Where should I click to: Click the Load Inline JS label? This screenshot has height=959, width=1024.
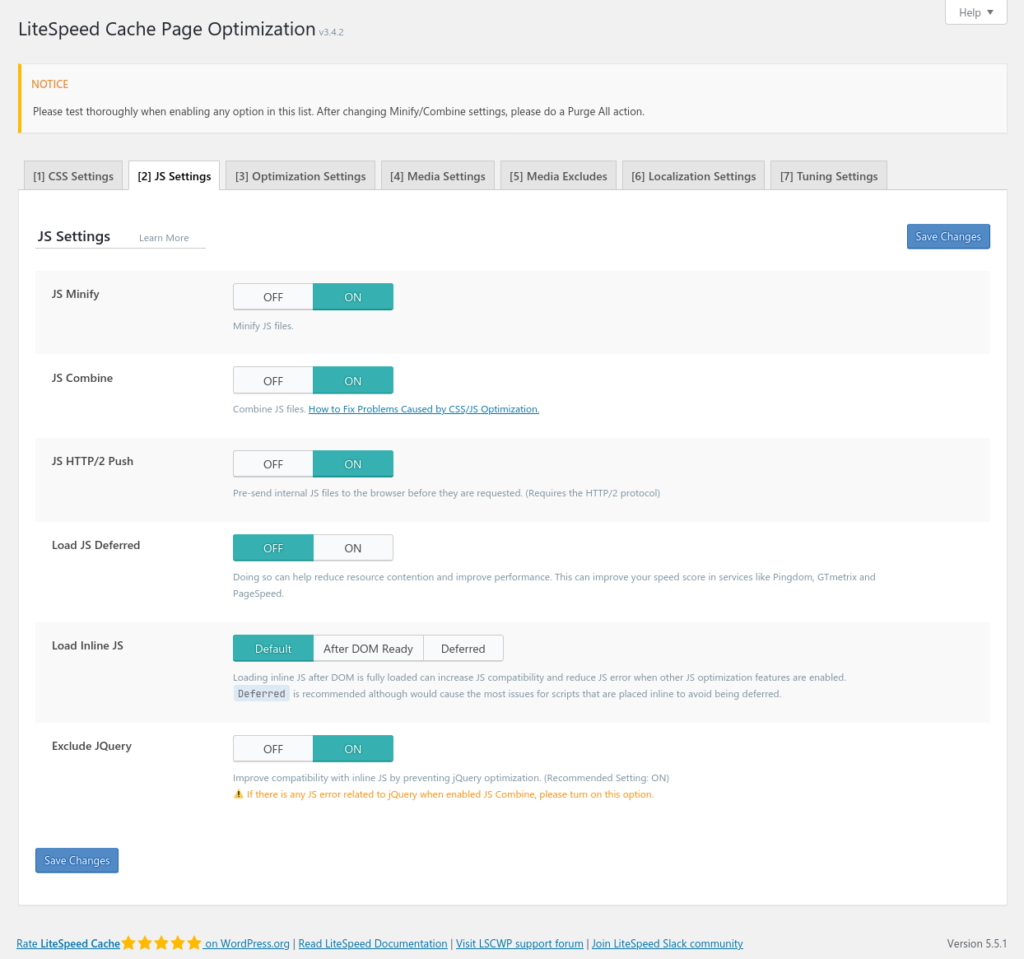(88, 645)
